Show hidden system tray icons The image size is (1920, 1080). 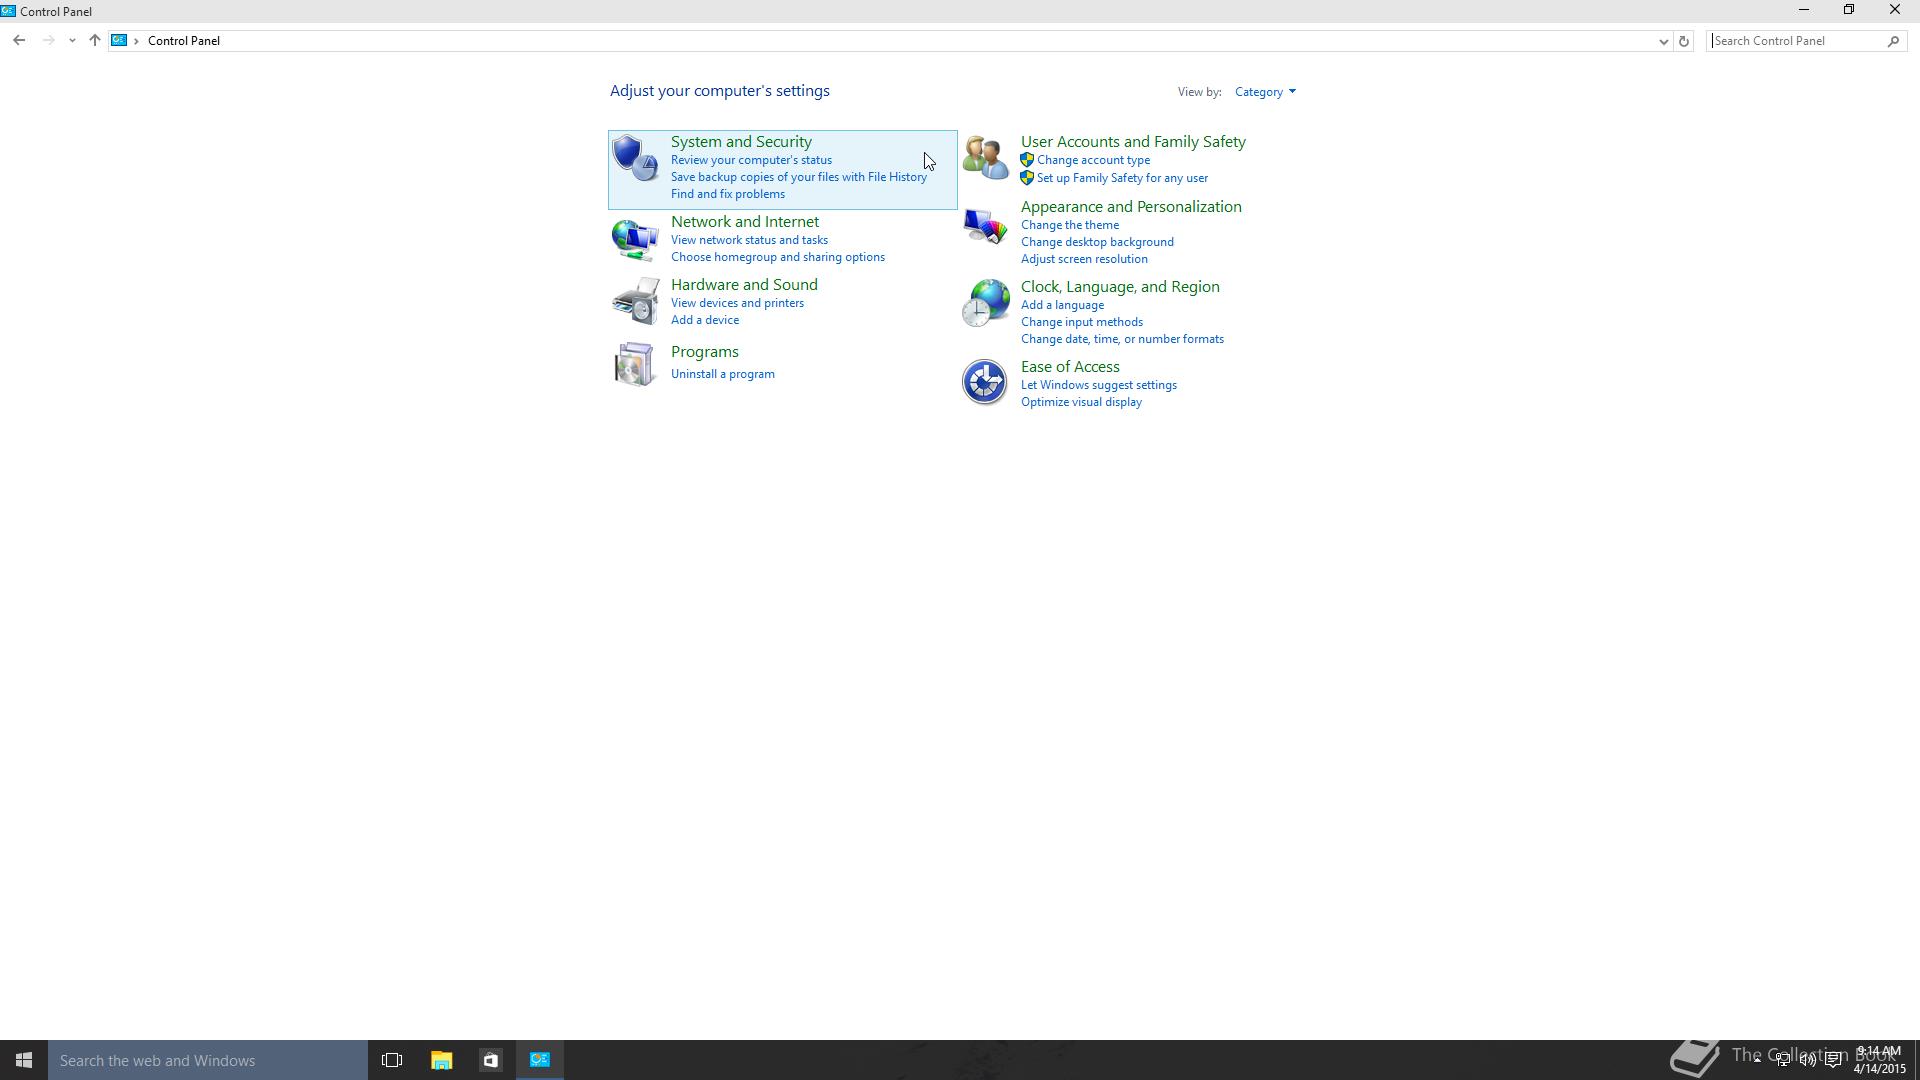(1757, 1059)
